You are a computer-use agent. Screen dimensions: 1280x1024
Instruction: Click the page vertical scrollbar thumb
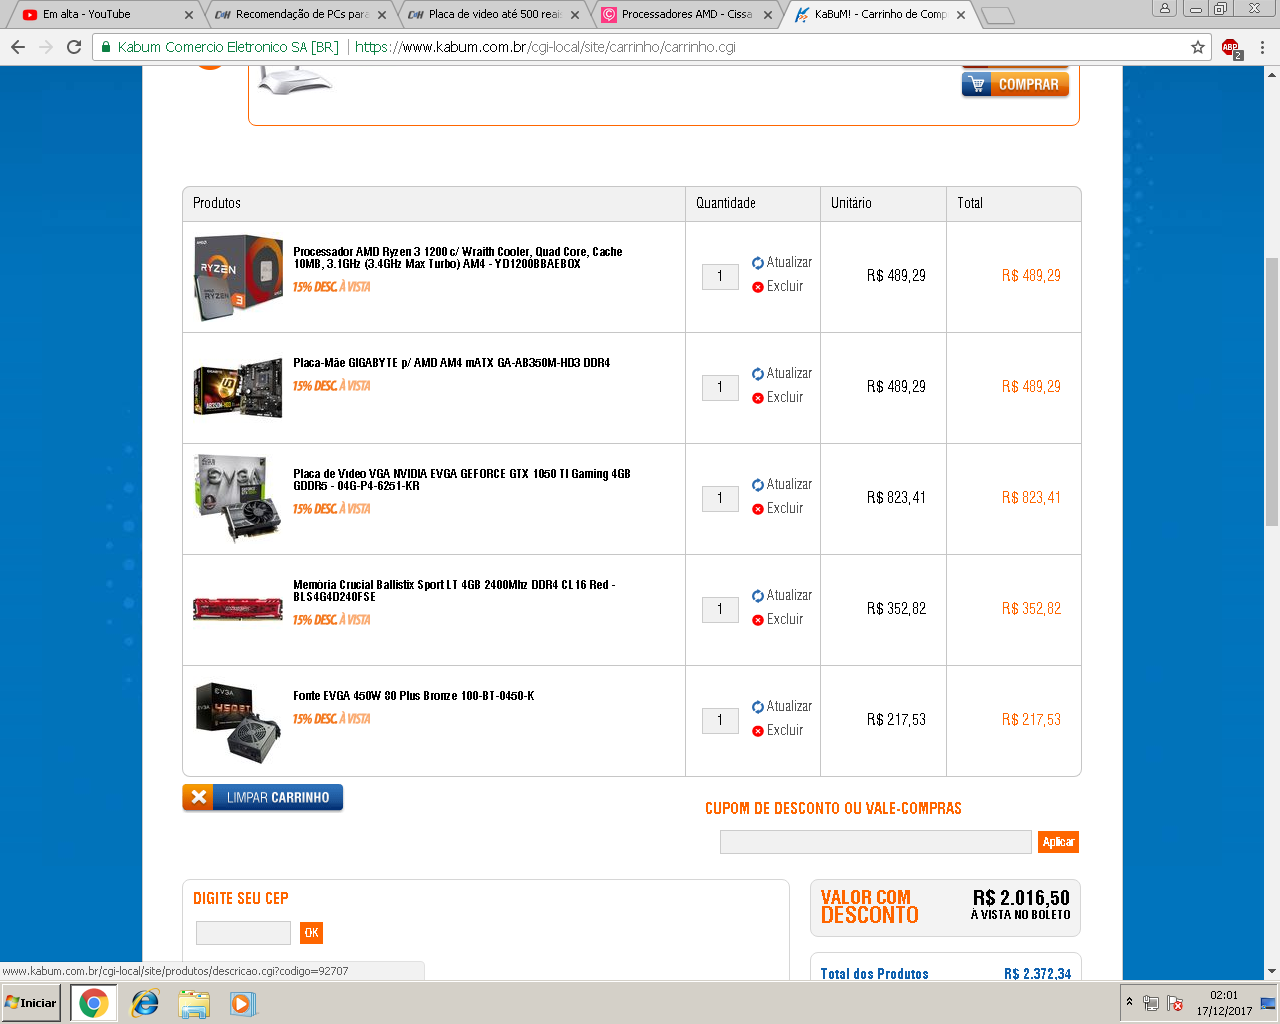coord(1272,391)
